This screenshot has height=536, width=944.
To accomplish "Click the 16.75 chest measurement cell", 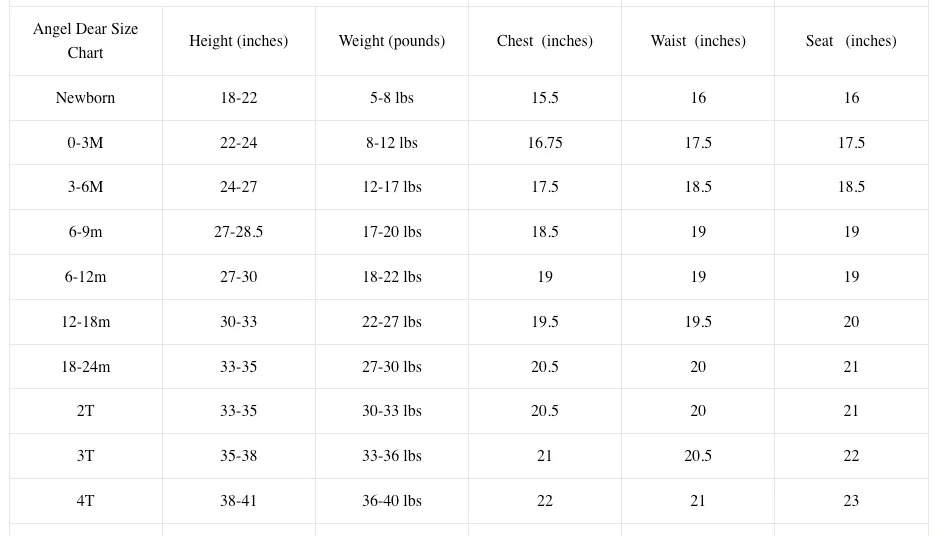I will click(545, 143).
